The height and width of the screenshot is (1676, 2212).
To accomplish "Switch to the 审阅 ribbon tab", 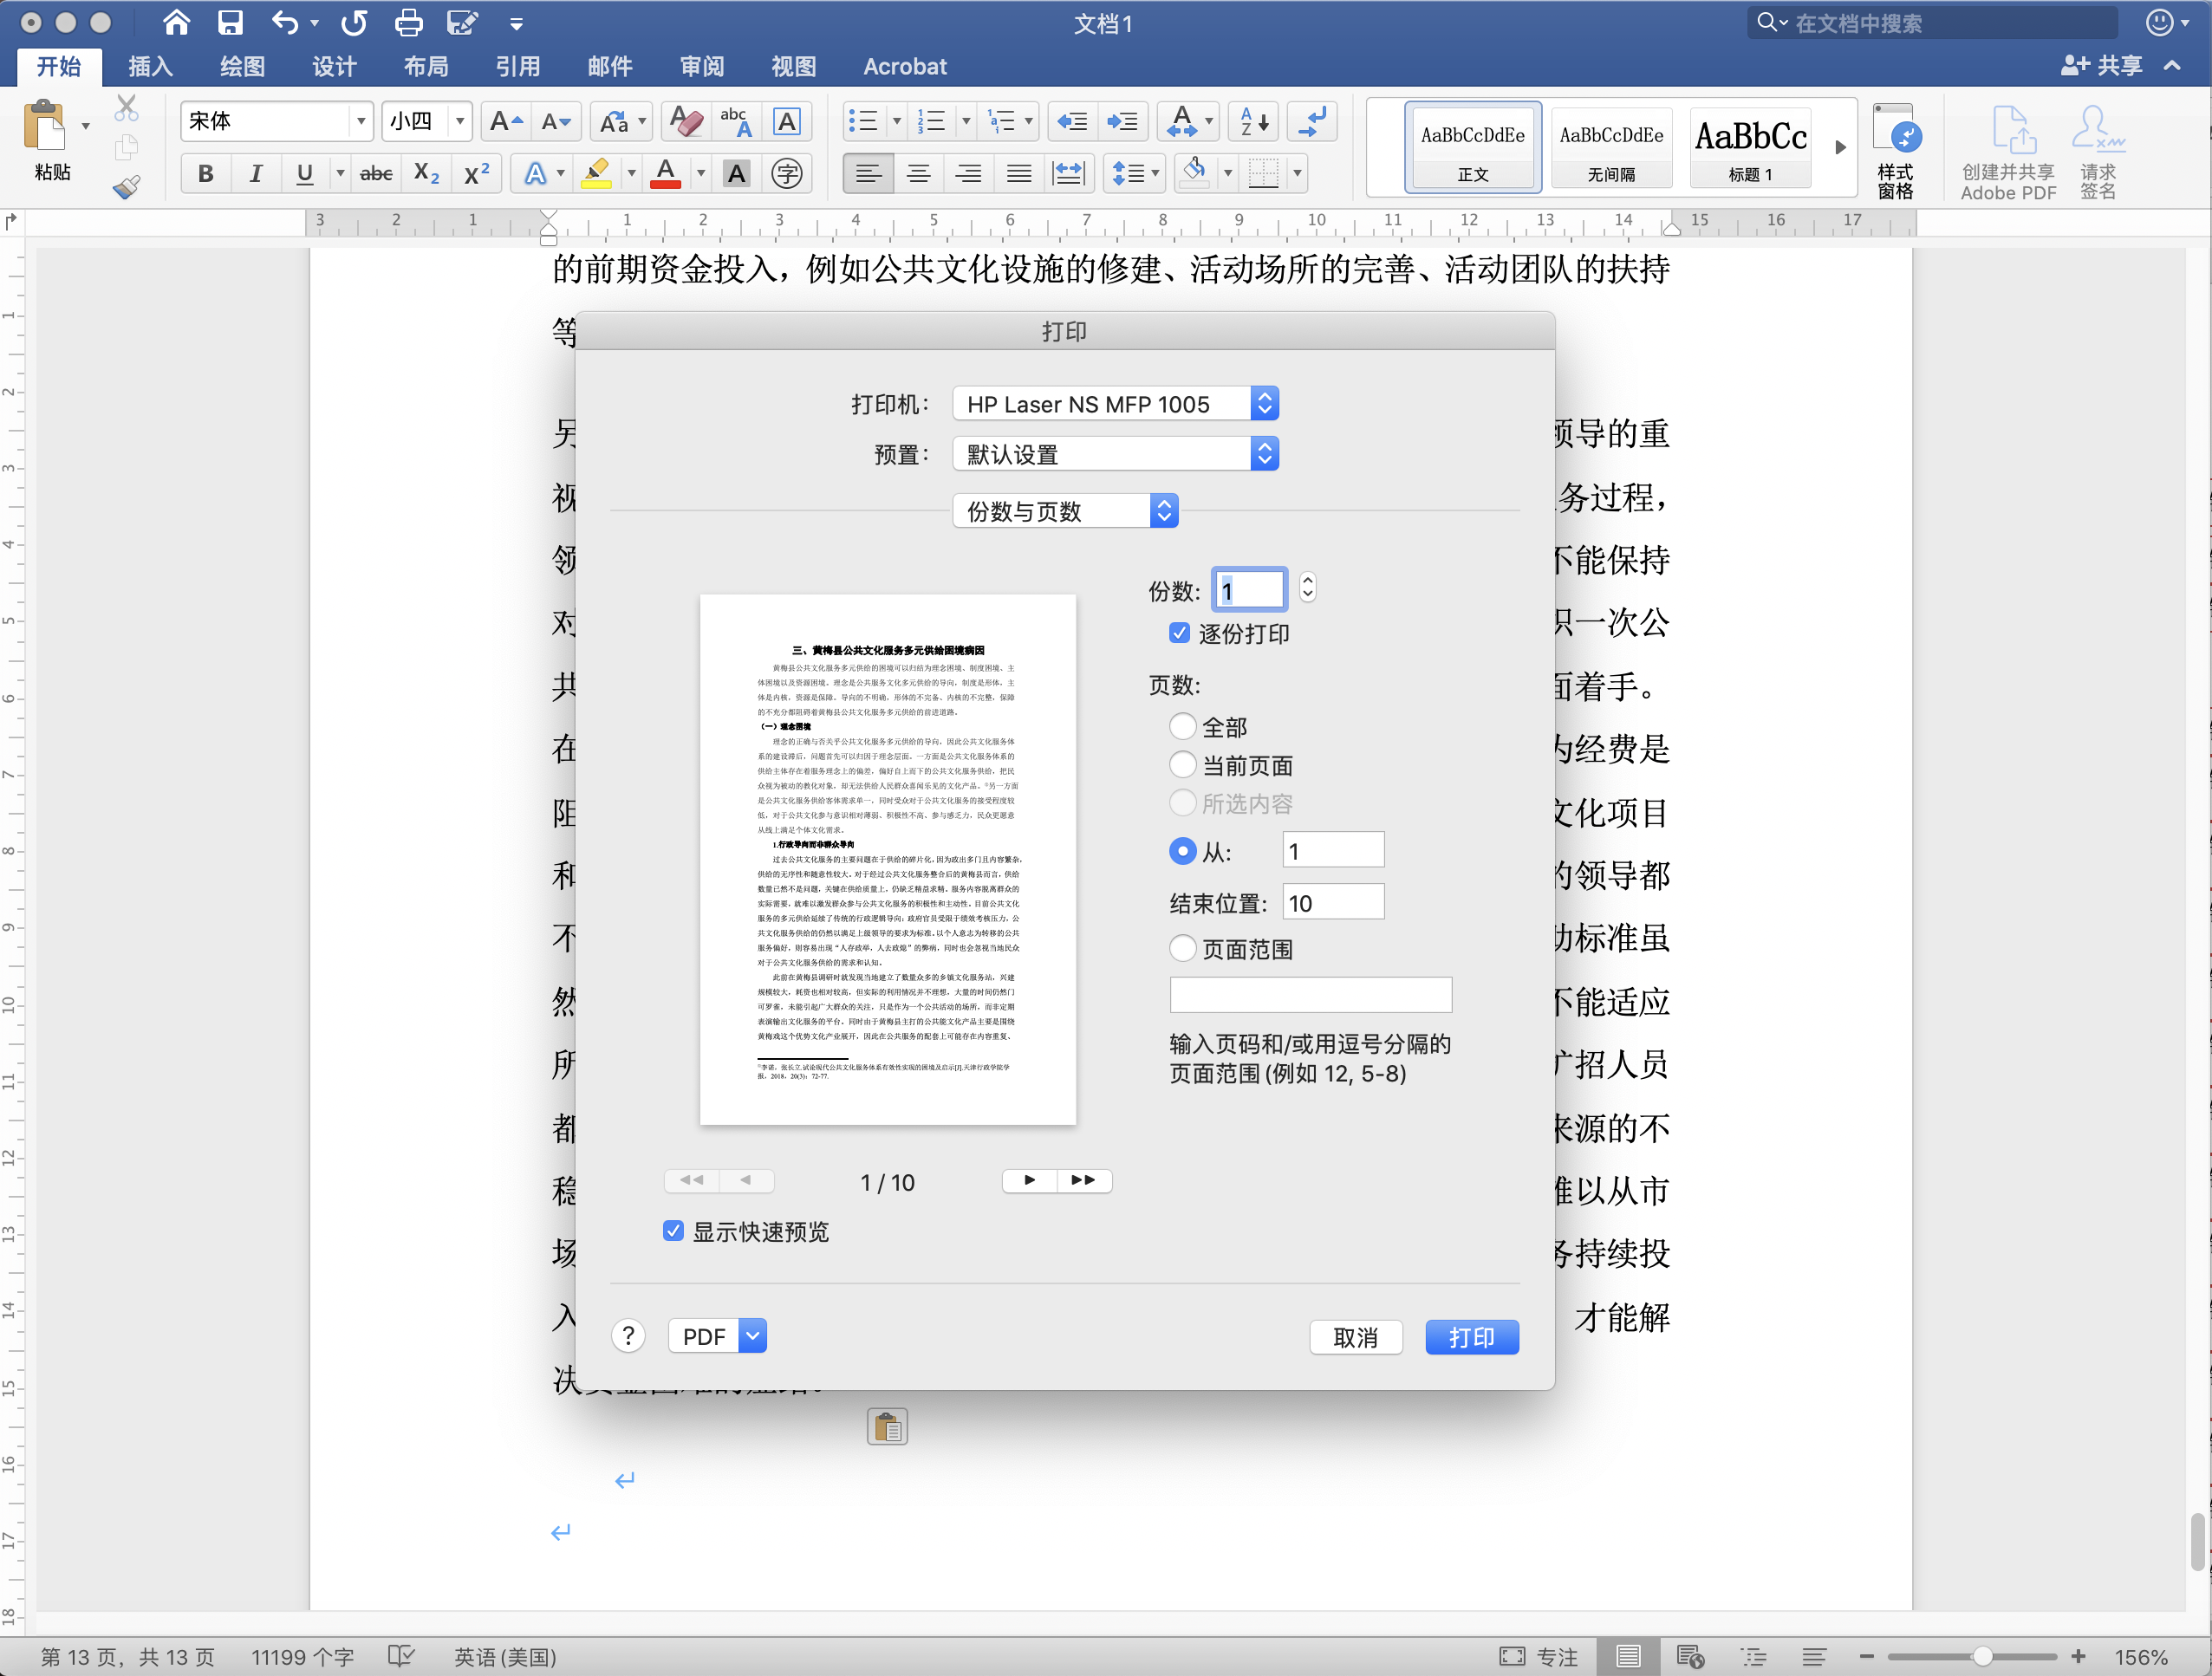I will click(701, 66).
